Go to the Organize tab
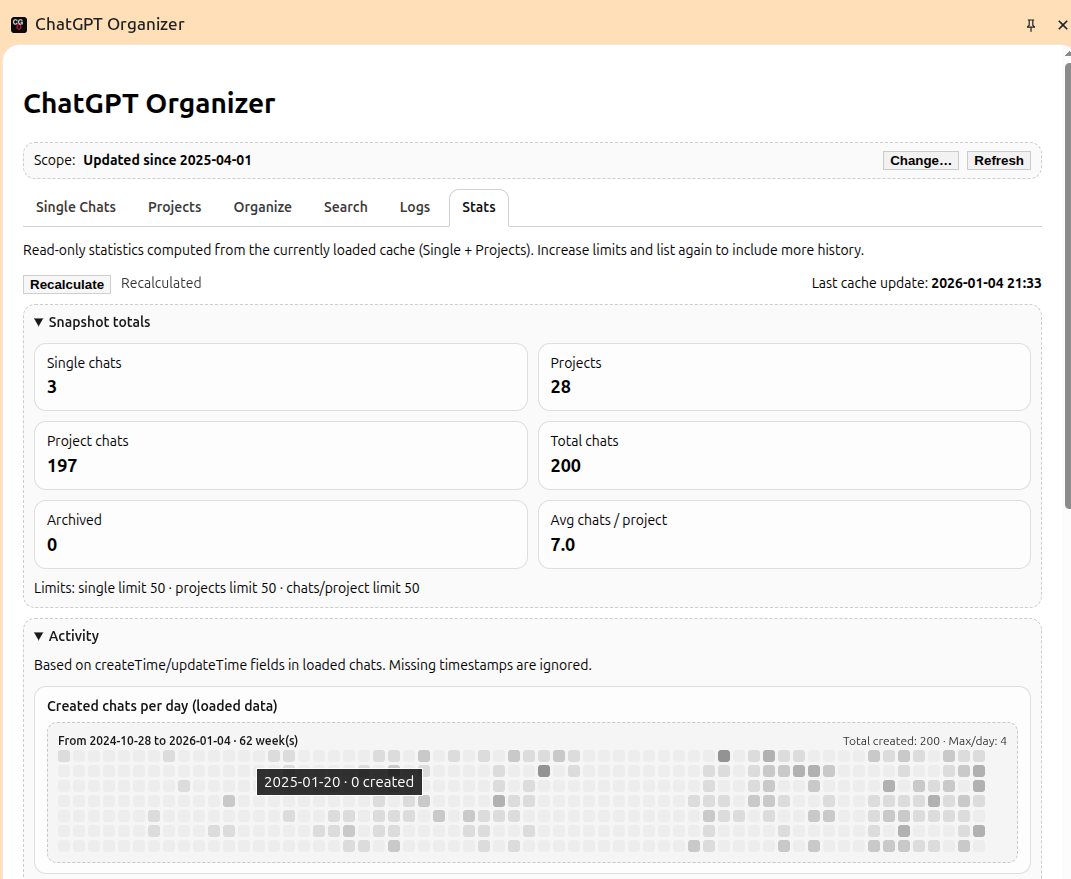The height and width of the screenshot is (879, 1071). (x=263, y=207)
